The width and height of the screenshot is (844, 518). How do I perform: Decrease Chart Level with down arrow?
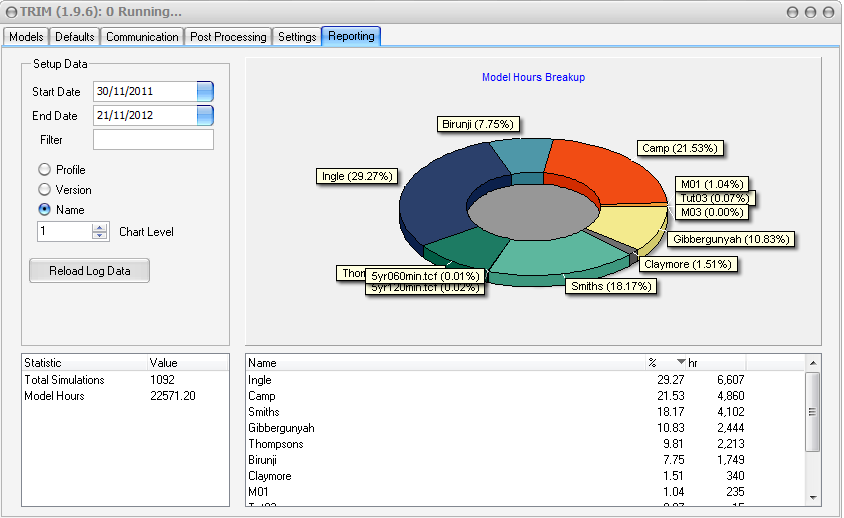[x=99, y=236]
